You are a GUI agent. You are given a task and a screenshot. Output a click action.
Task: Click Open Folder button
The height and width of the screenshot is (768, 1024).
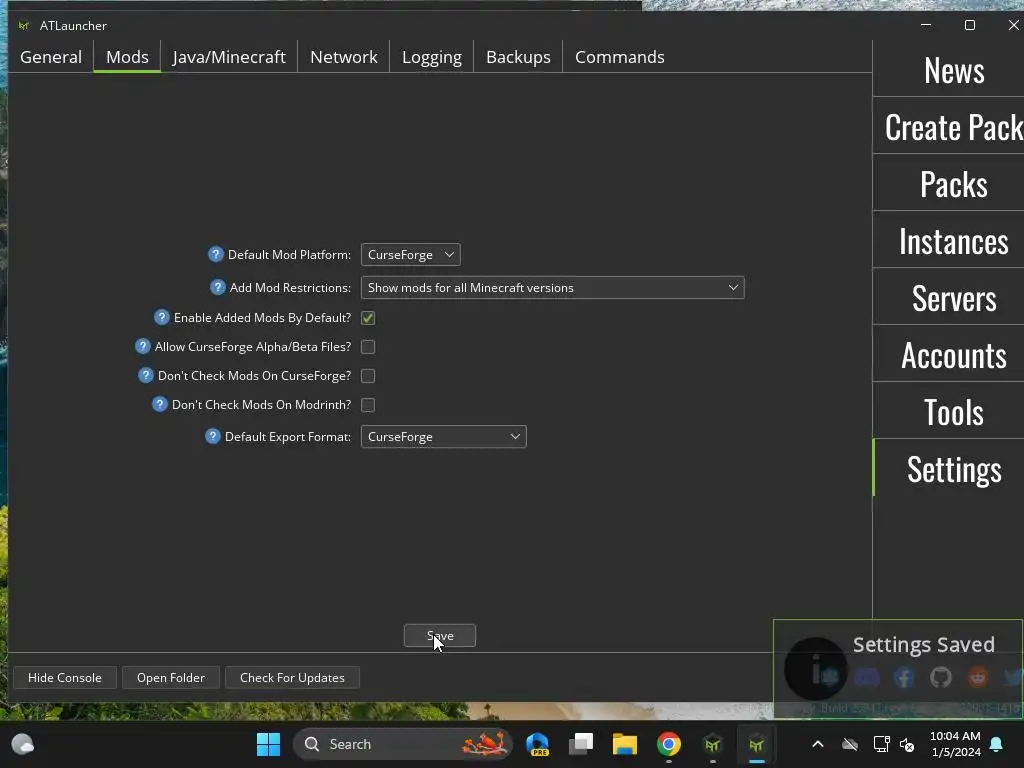tap(171, 677)
